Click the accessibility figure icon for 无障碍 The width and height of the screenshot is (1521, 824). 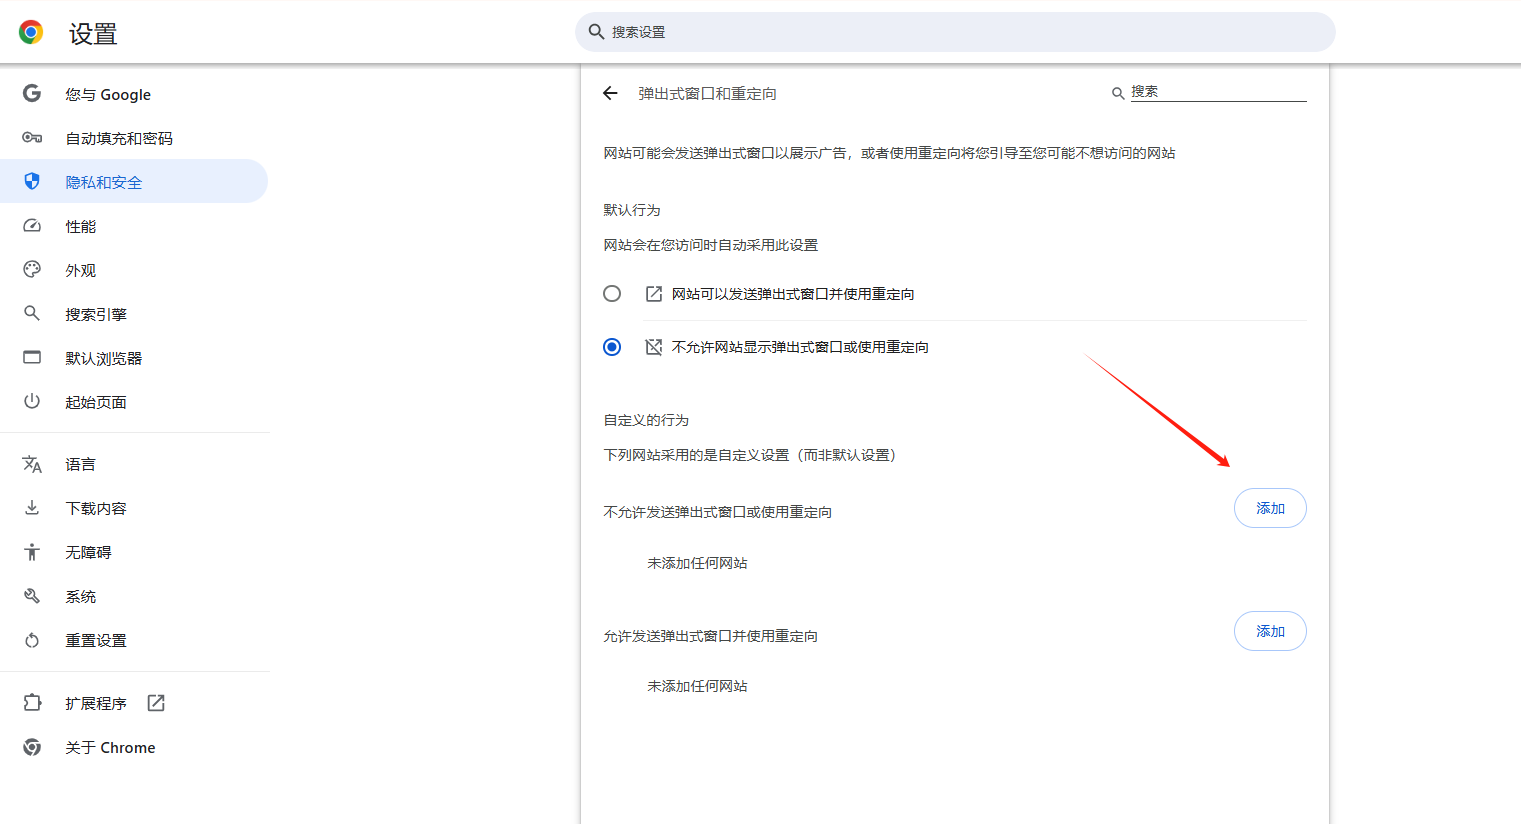coord(32,552)
